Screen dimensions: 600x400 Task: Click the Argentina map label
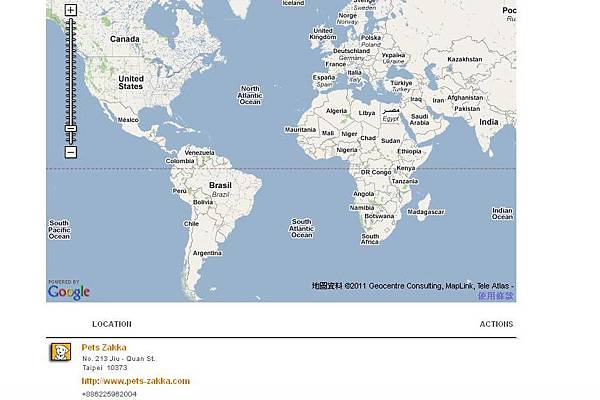pos(207,253)
